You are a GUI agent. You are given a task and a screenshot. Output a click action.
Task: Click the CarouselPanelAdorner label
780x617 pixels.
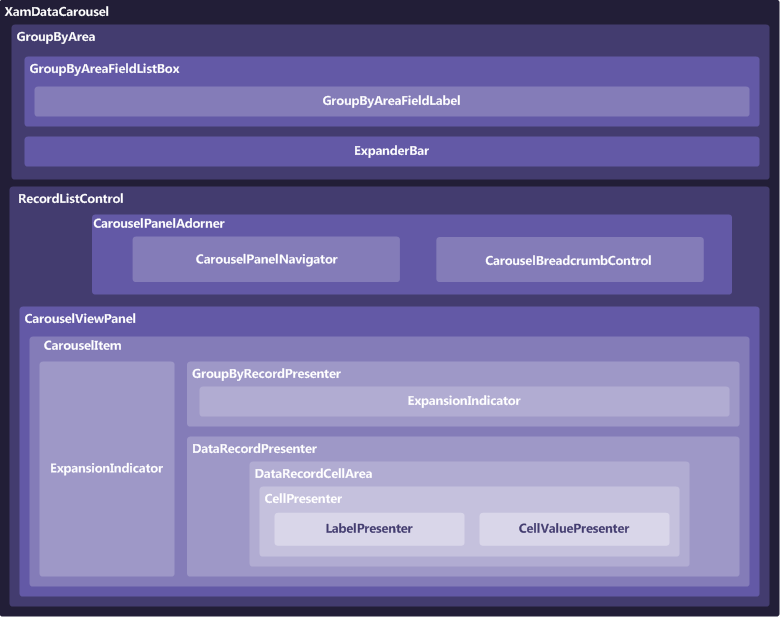pyautogui.click(x=158, y=224)
